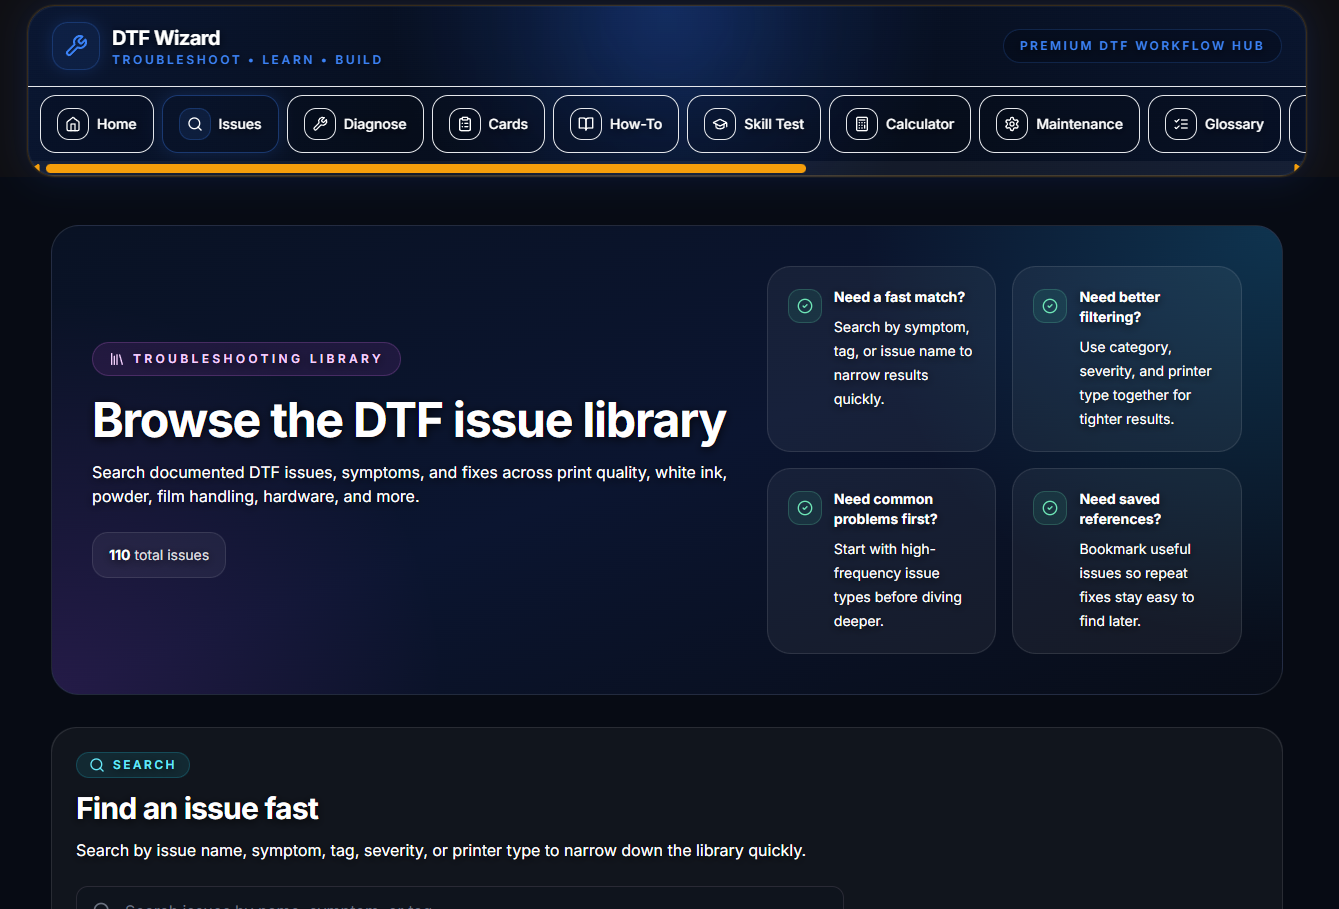Click the Troubleshooting Library label badge
The height and width of the screenshot is (909, 1339).
click(x=246, y=359)
